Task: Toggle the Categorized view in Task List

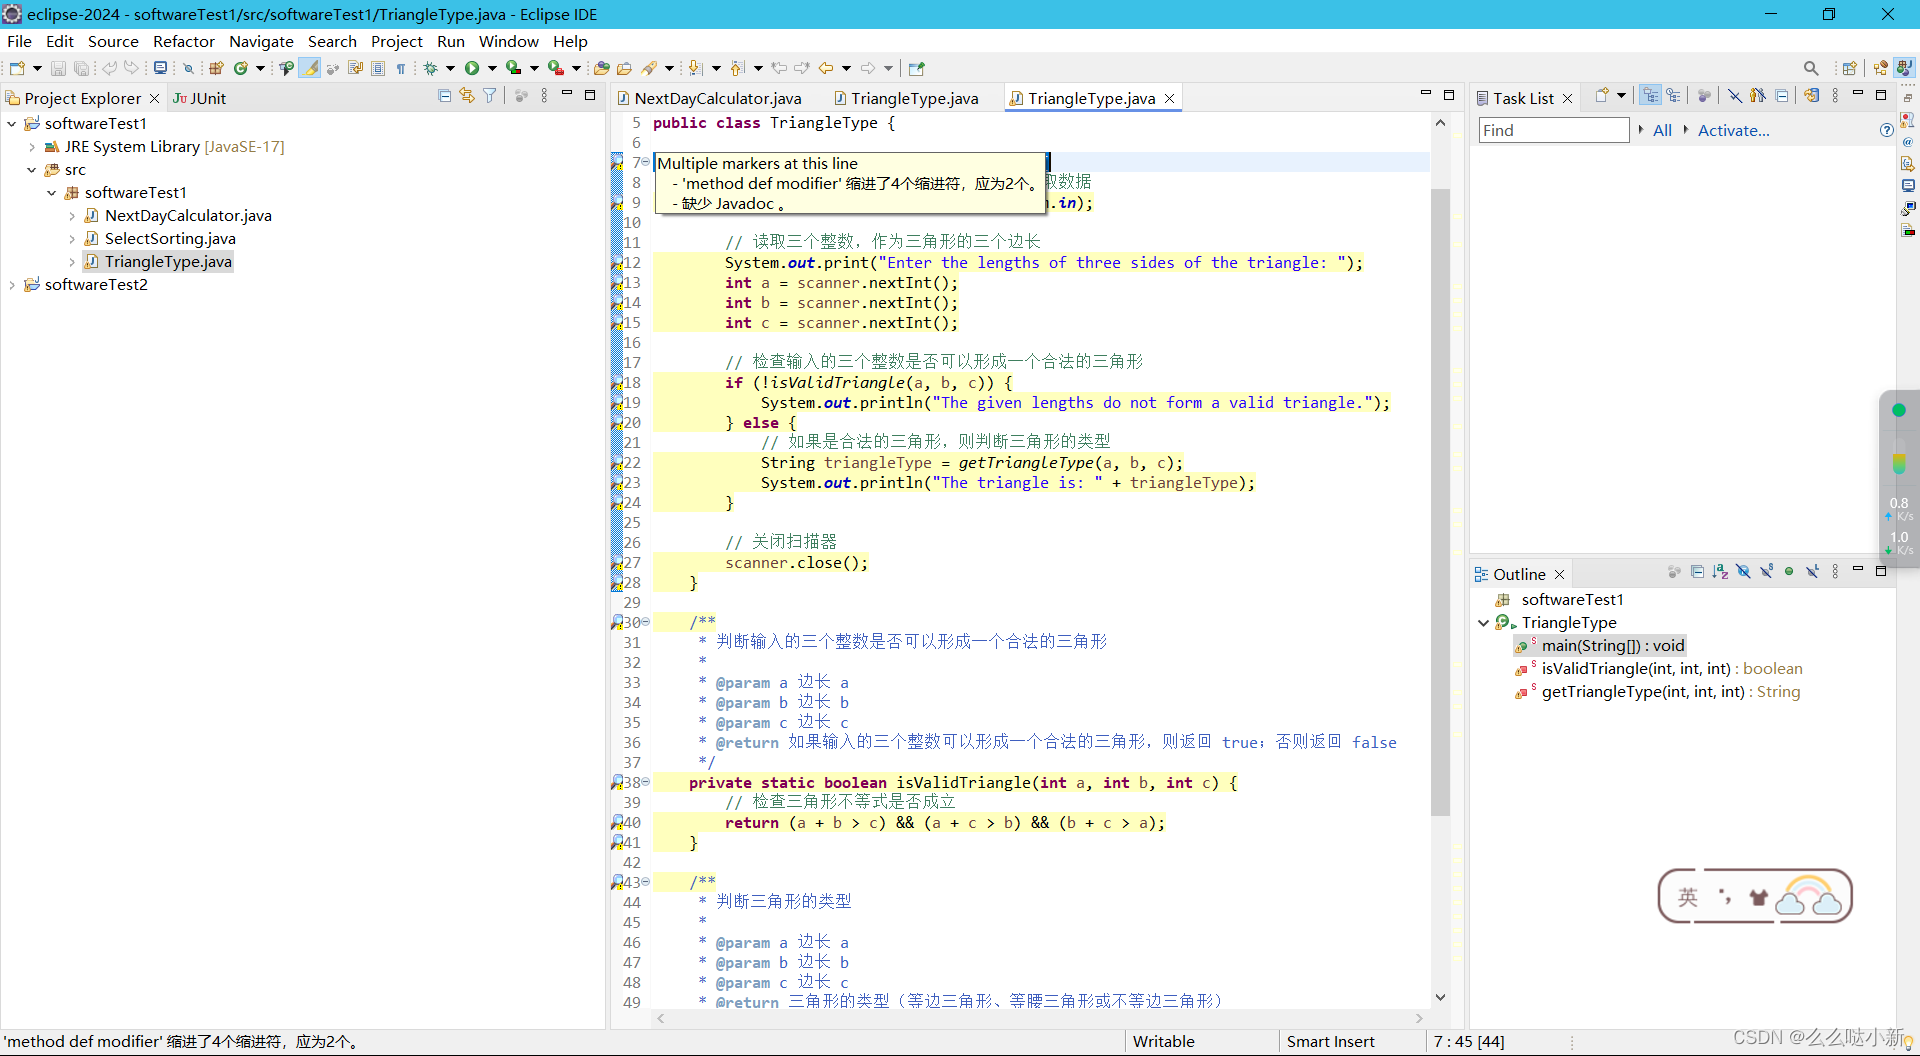Action: (1651, 96)
